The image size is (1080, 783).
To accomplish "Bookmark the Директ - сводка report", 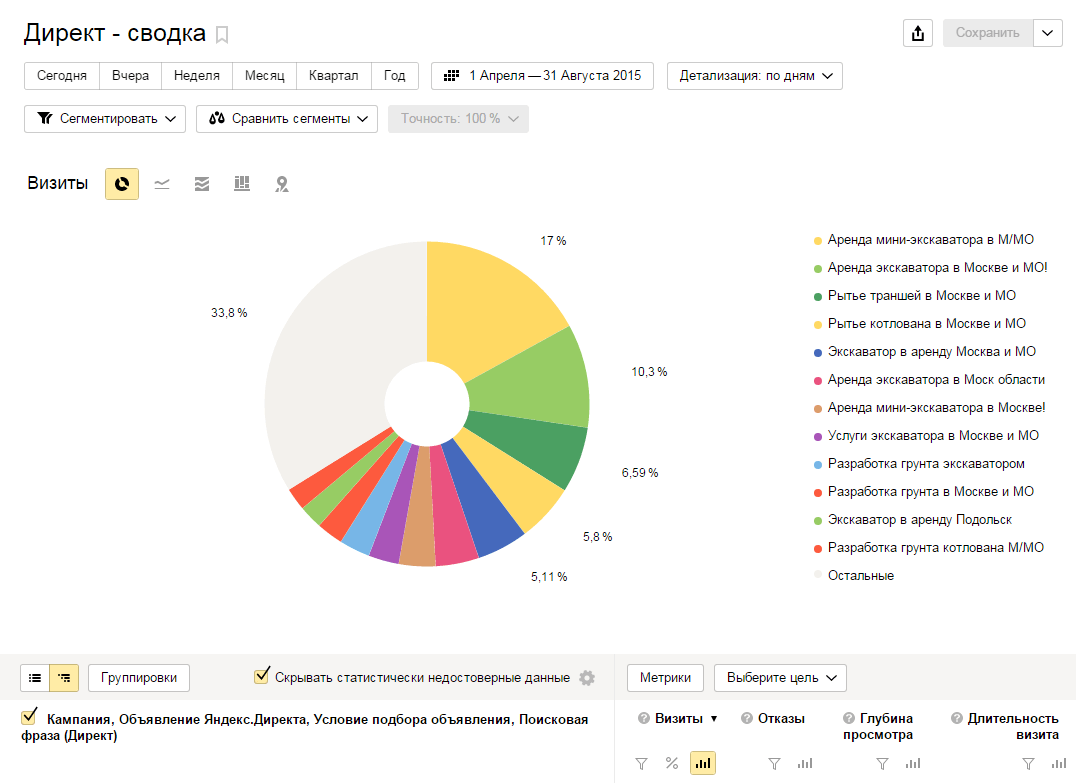I will click(x=222, y=34).
